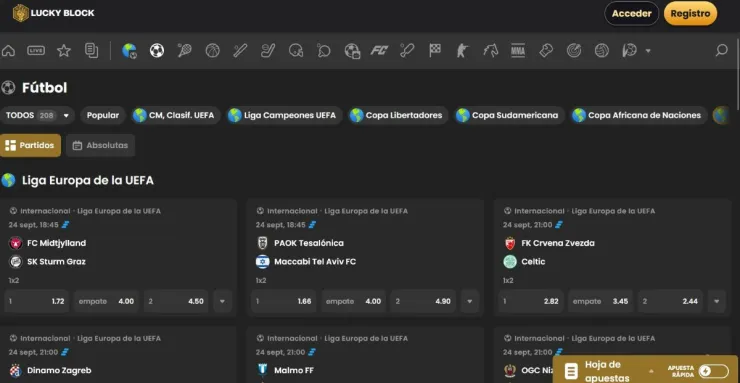
Task: Open the Liga Europa de la UEFA heading
Action: coord(88,180)
